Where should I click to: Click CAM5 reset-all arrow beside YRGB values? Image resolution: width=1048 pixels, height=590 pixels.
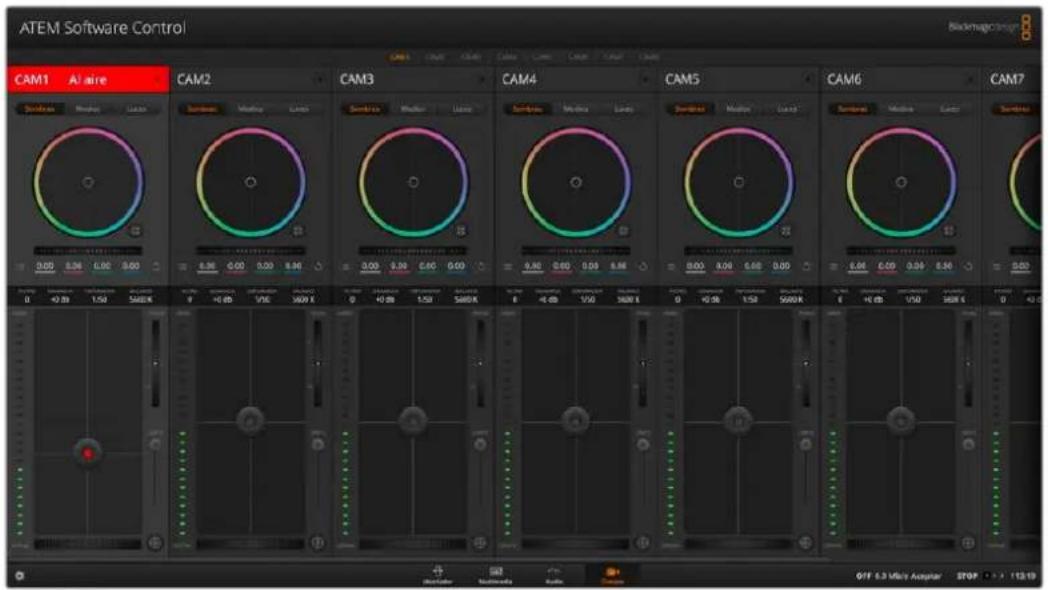[807, 267]
